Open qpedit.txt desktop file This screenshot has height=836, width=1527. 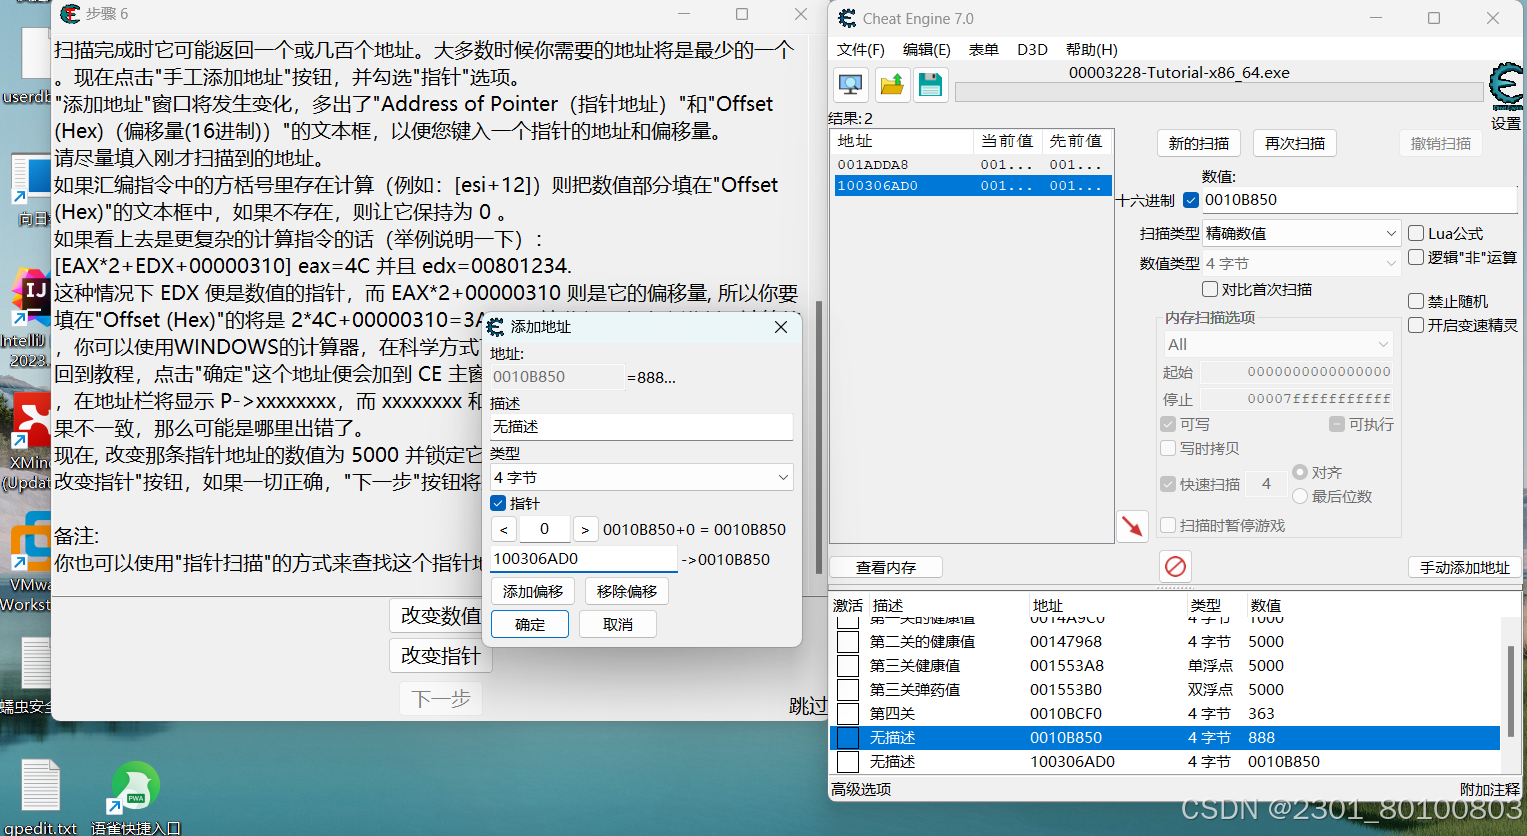click(x=40, y=798)
